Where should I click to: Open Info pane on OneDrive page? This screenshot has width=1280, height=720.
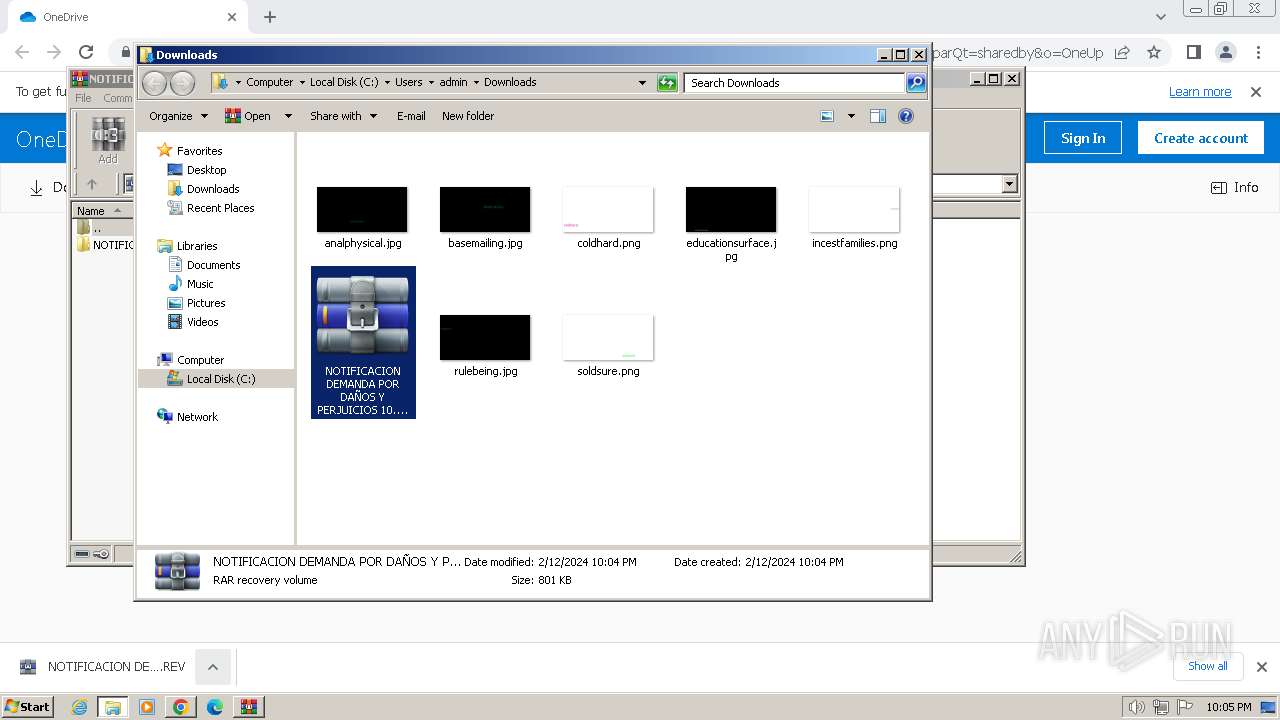click(1235, 187)
